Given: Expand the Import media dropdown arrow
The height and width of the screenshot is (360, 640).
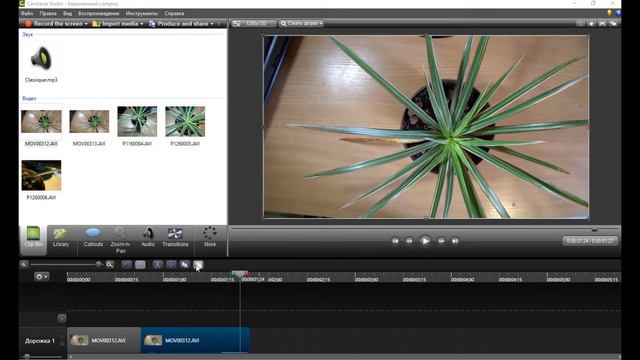Looking at the screenshot, I should (x=142, y=24).
